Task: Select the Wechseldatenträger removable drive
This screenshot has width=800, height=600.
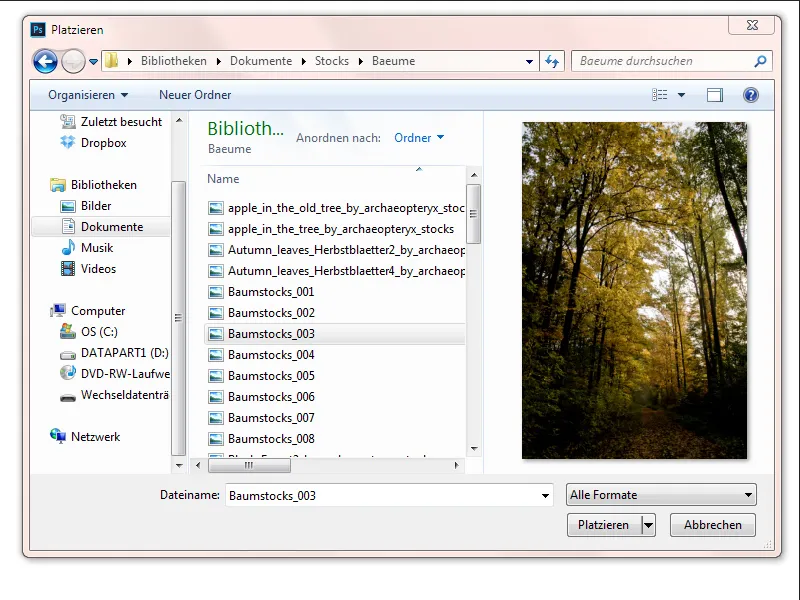Action: pyautogui.click(x=114, y=395)
